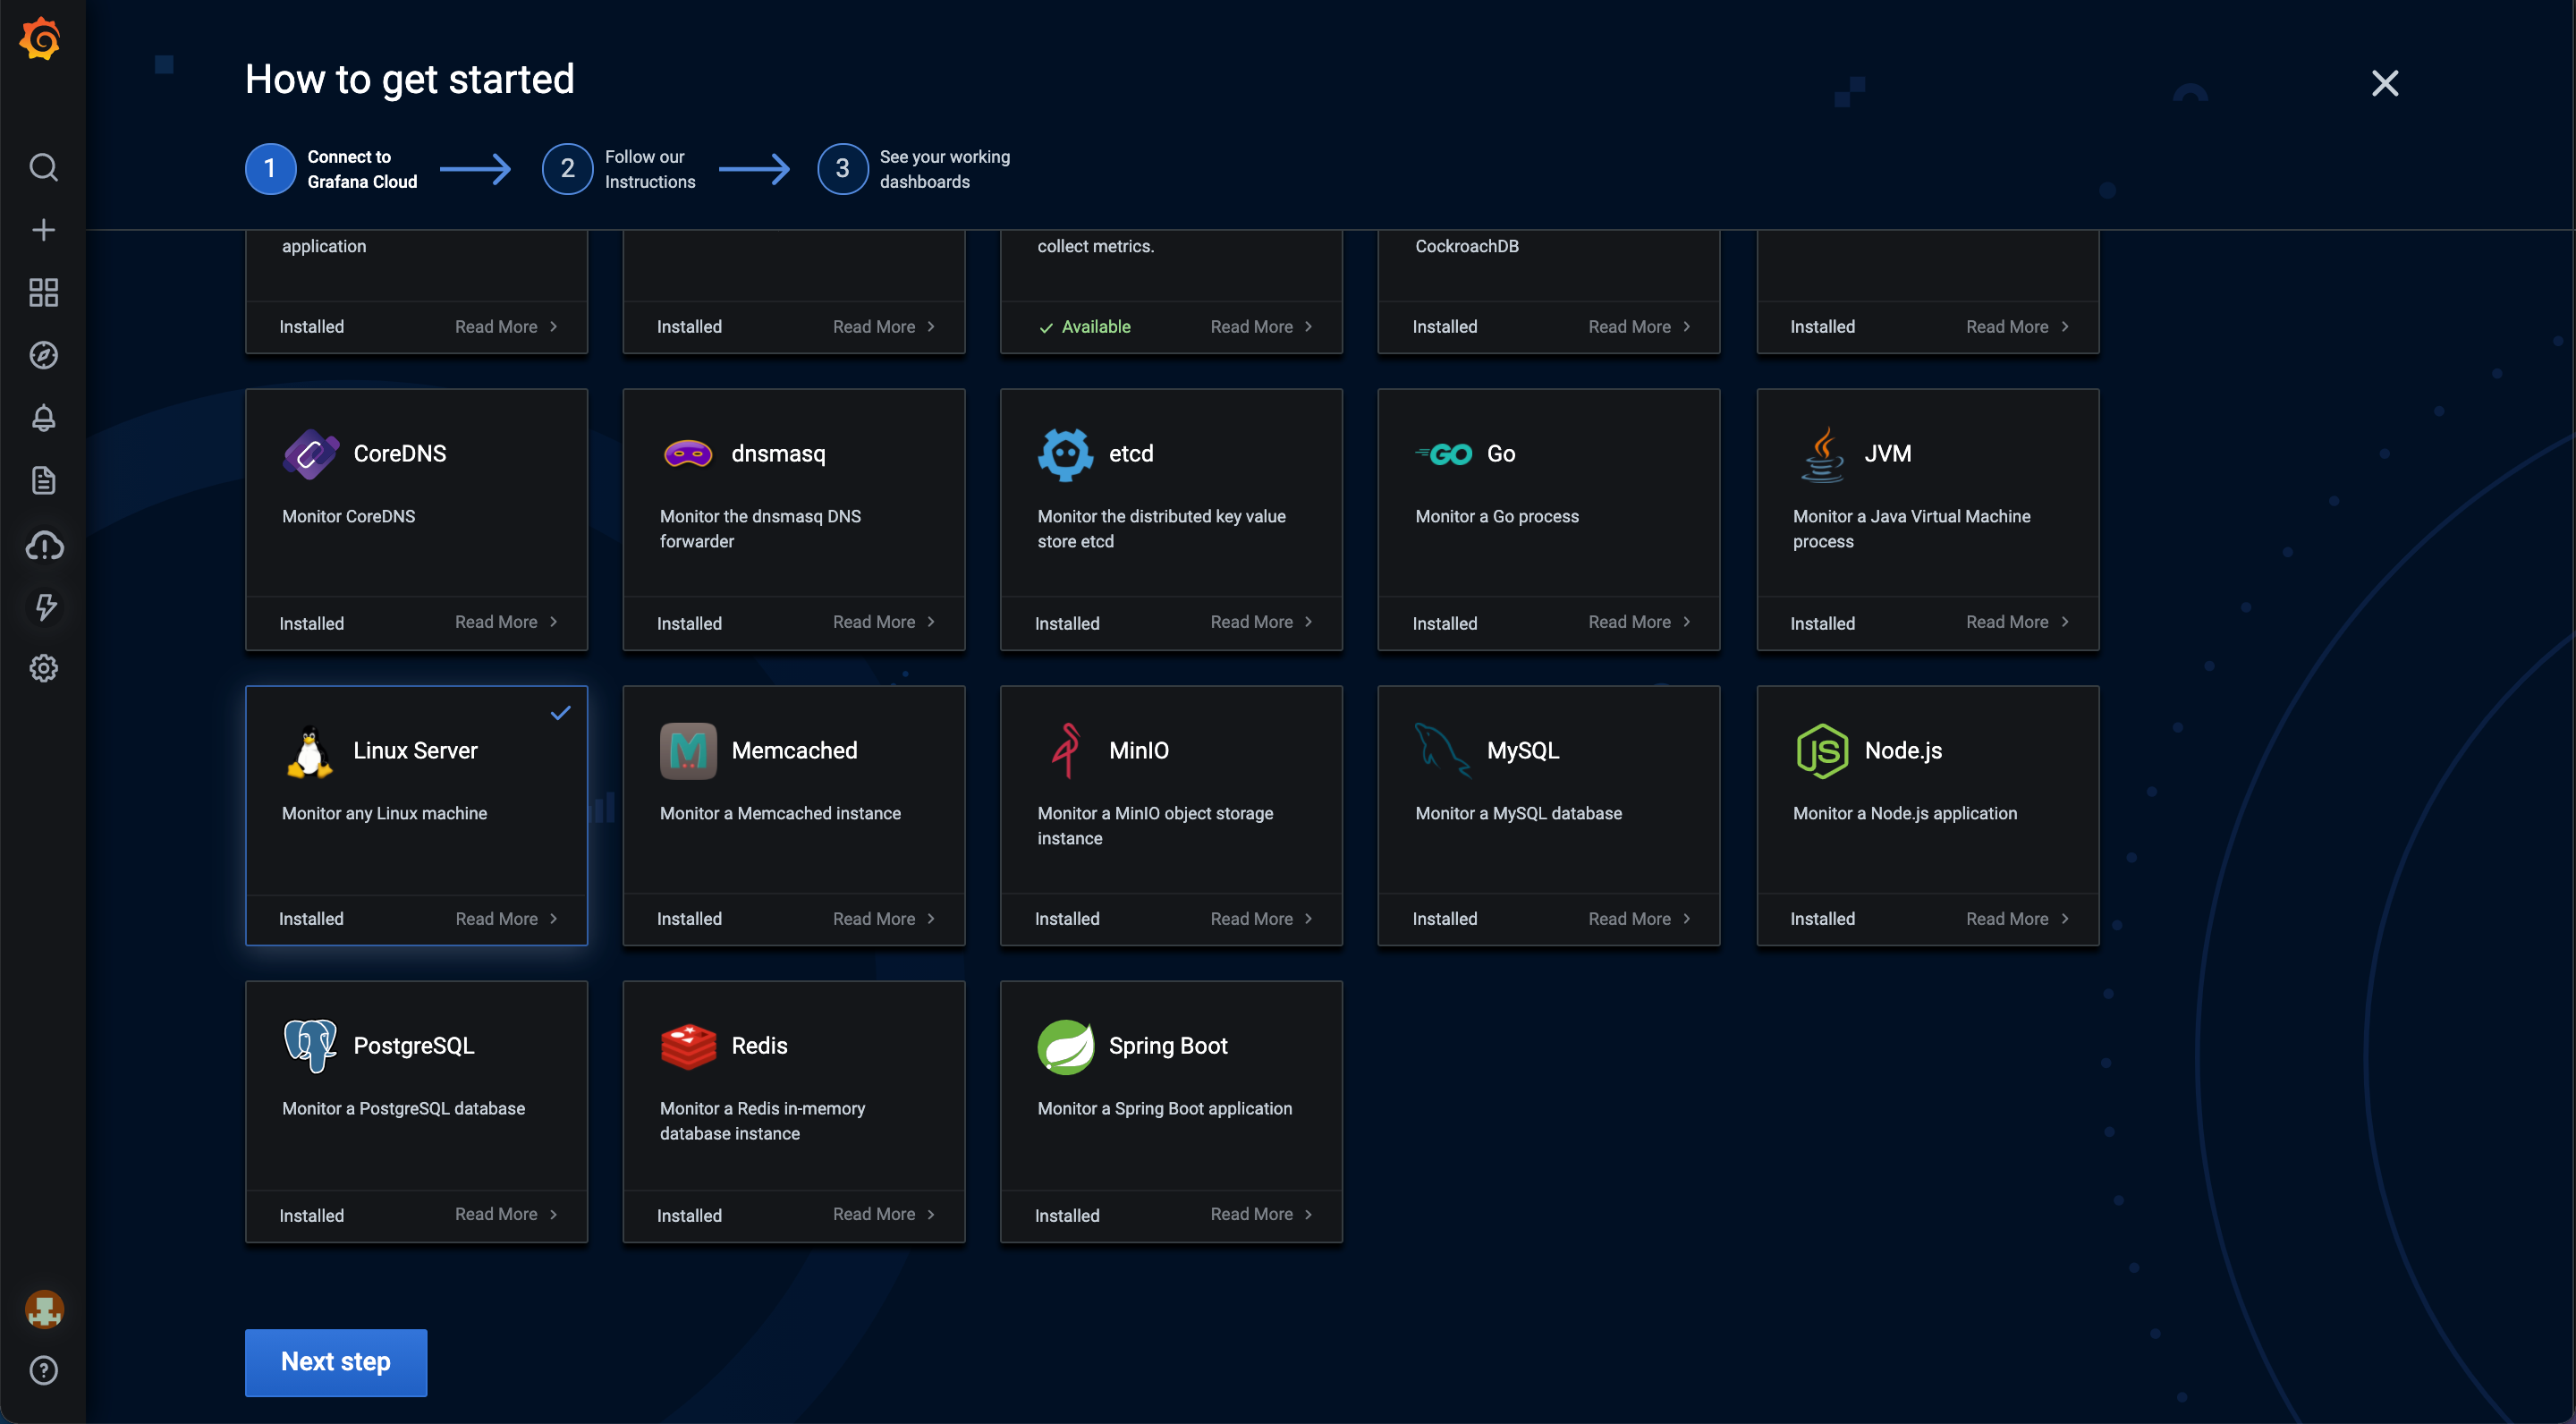
Task: Open the Dashboards grid icon
Action: [x=43, y=293]
